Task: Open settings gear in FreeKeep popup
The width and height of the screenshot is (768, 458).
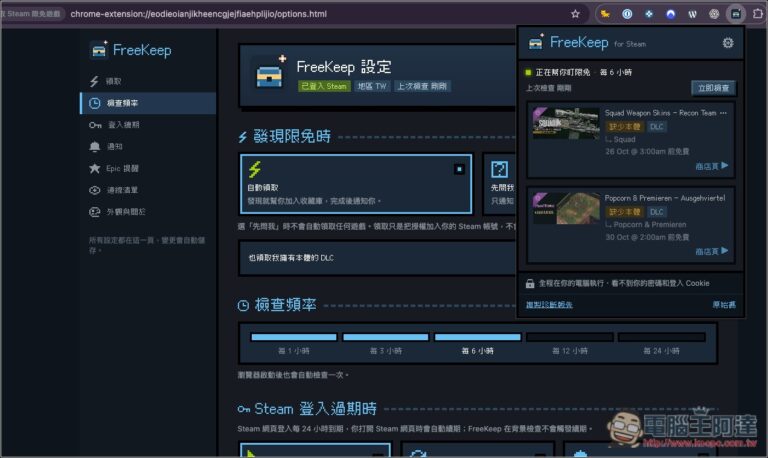Action: pos(728,43)
